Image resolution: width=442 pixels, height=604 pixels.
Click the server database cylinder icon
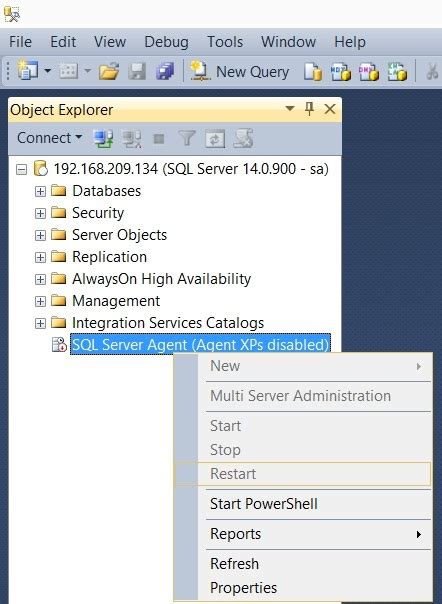[41, 169]
